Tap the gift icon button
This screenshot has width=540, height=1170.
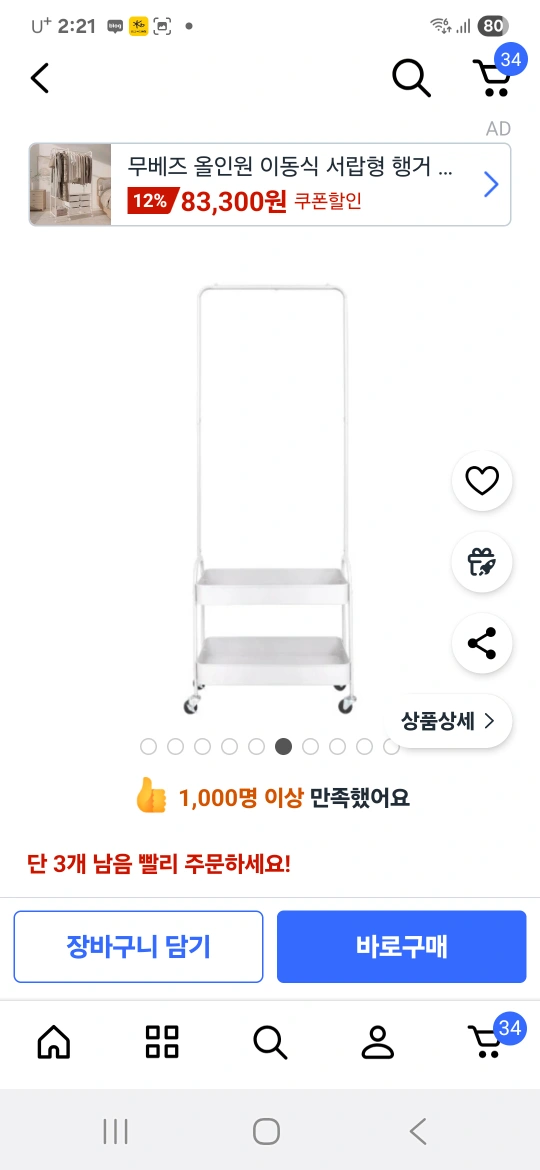point(482,562)
